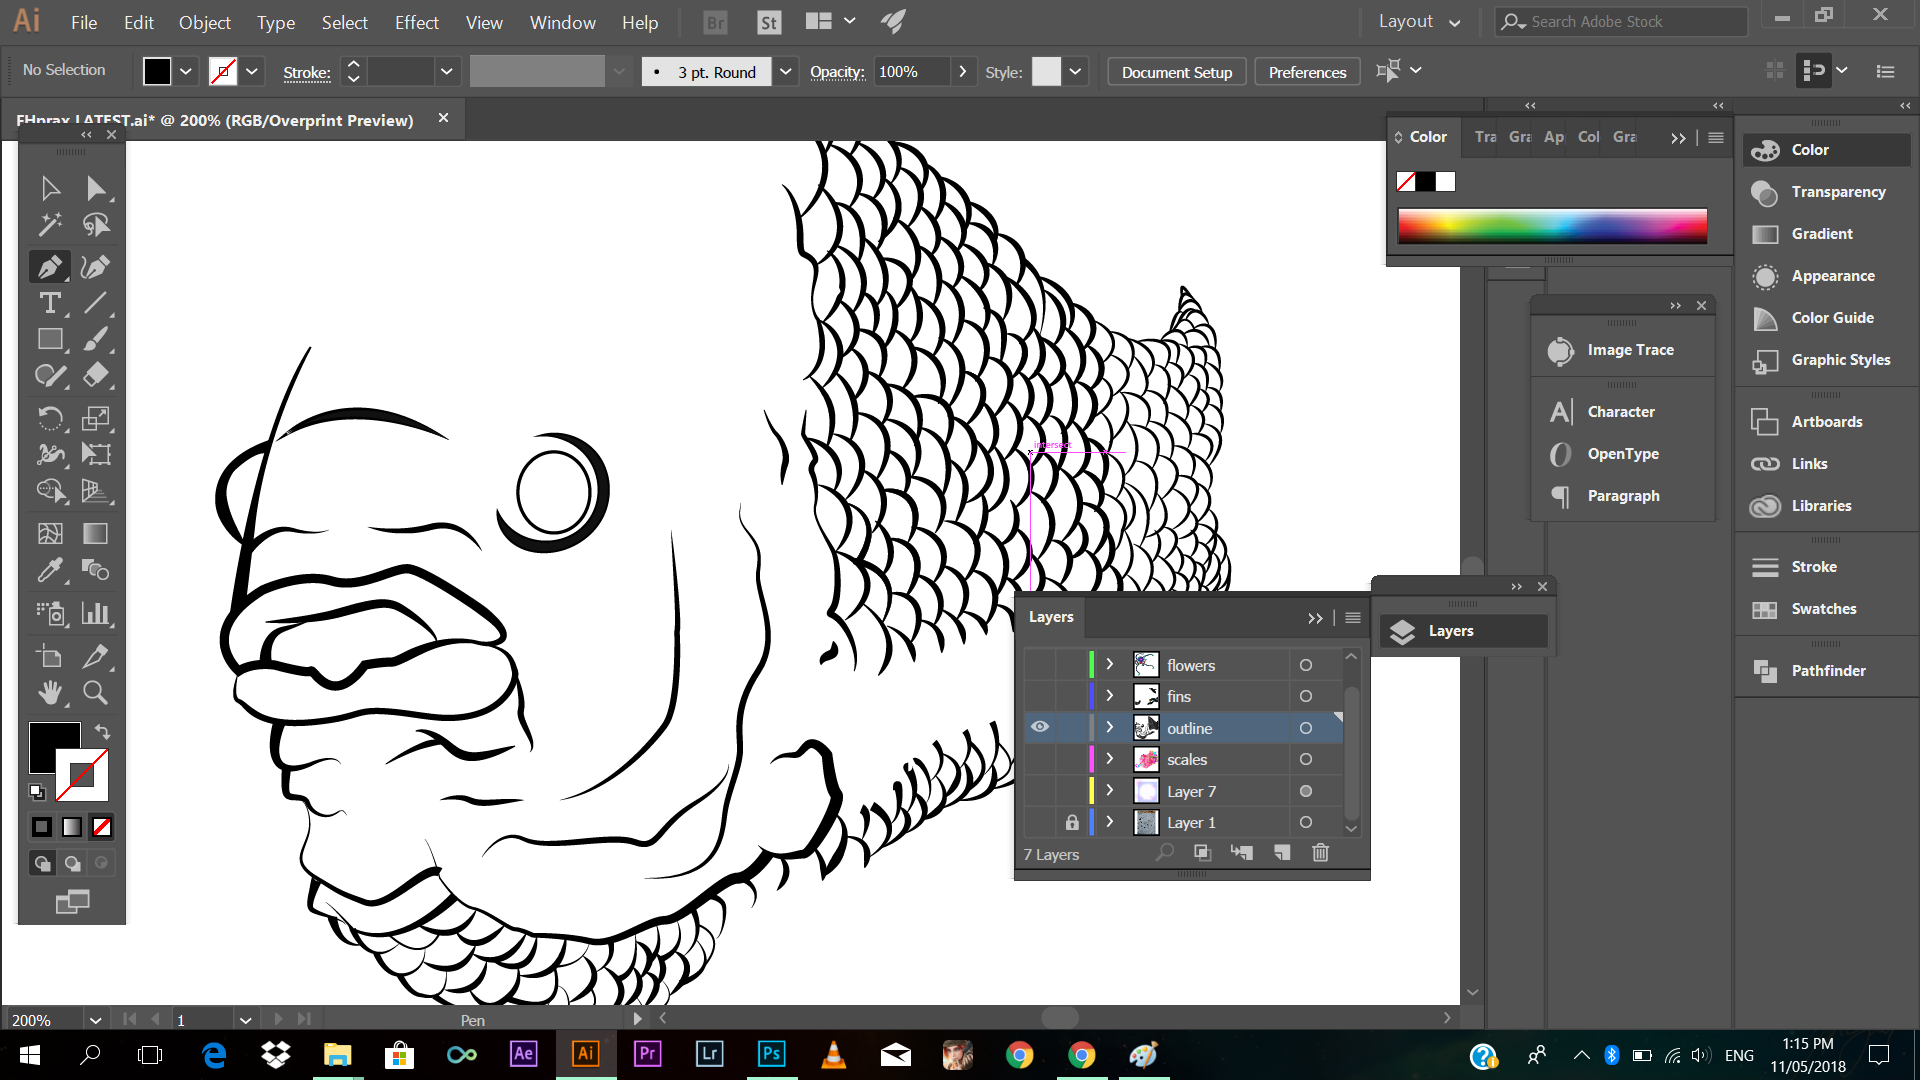Select the Scale tool
The height and width of the screenshot is (1080, 1920).
(96, 418)
